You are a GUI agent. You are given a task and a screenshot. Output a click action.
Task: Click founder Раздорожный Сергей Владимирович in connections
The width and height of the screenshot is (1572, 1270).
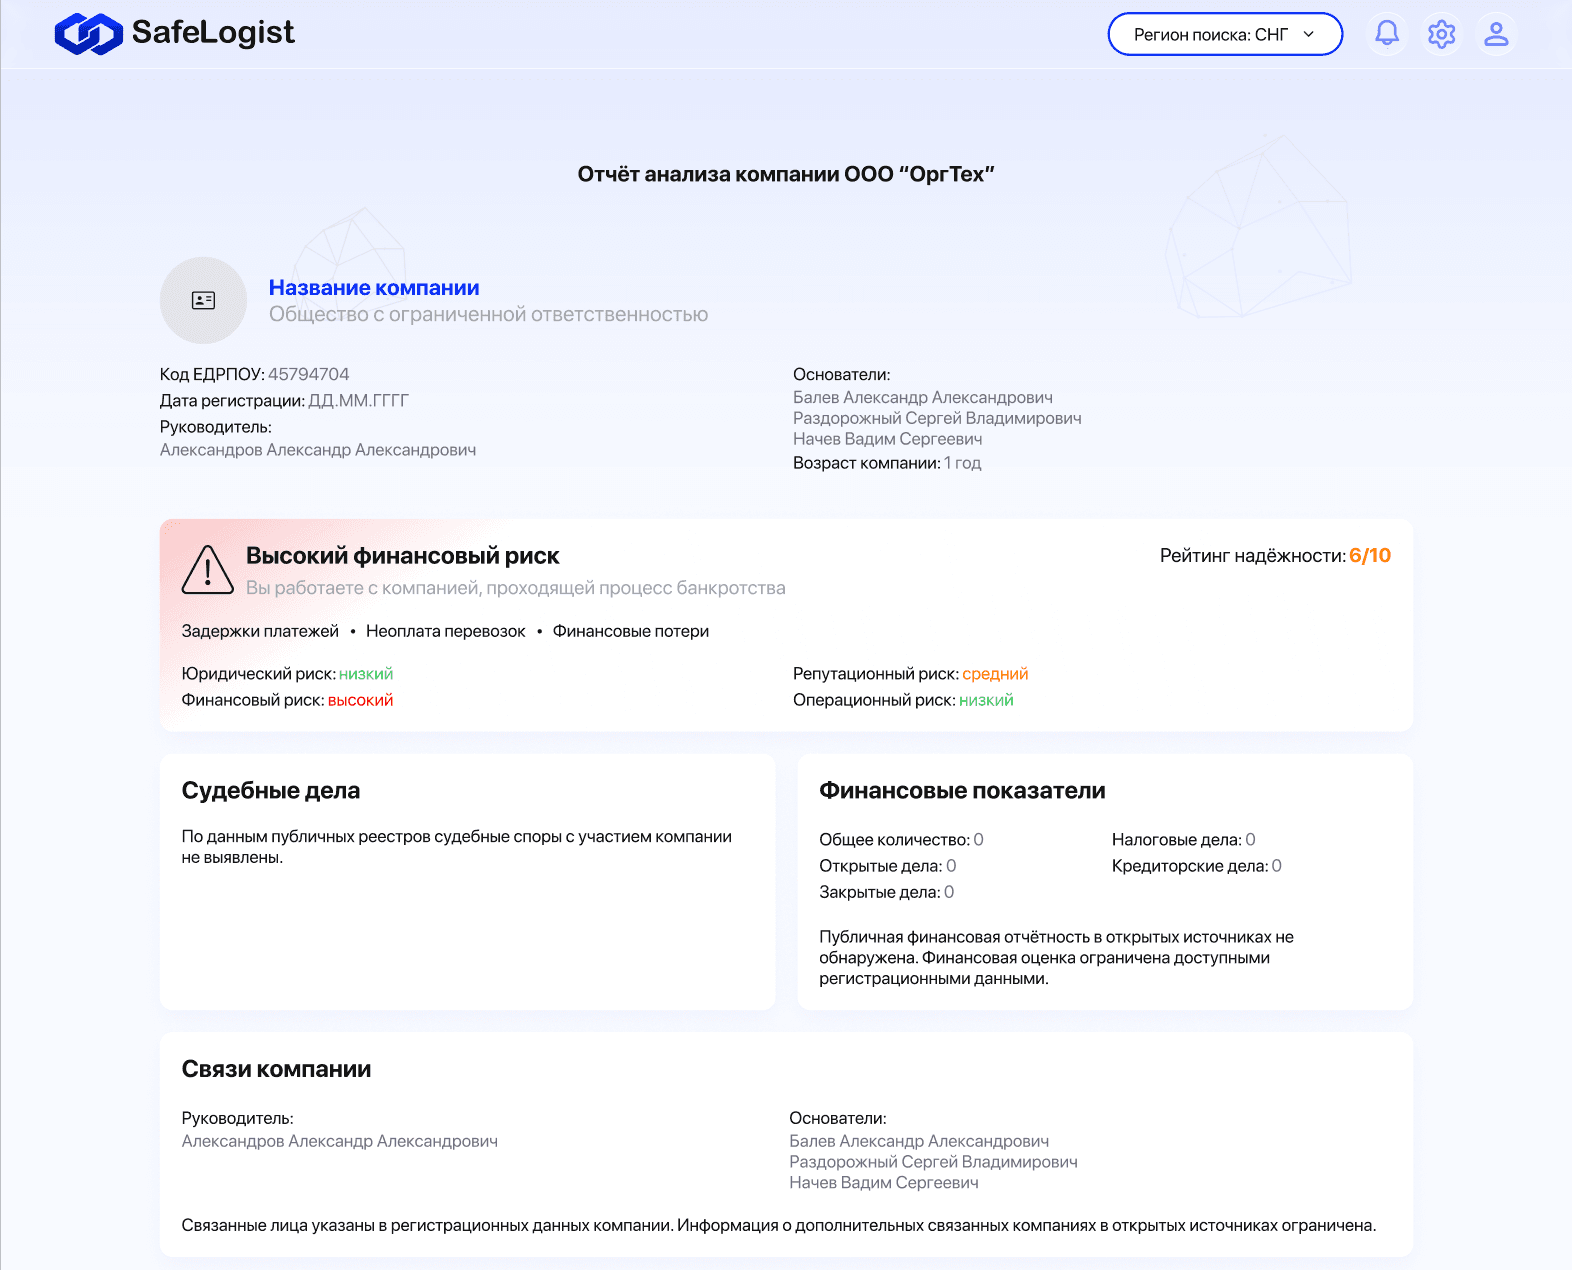(x=933, y=1162)
